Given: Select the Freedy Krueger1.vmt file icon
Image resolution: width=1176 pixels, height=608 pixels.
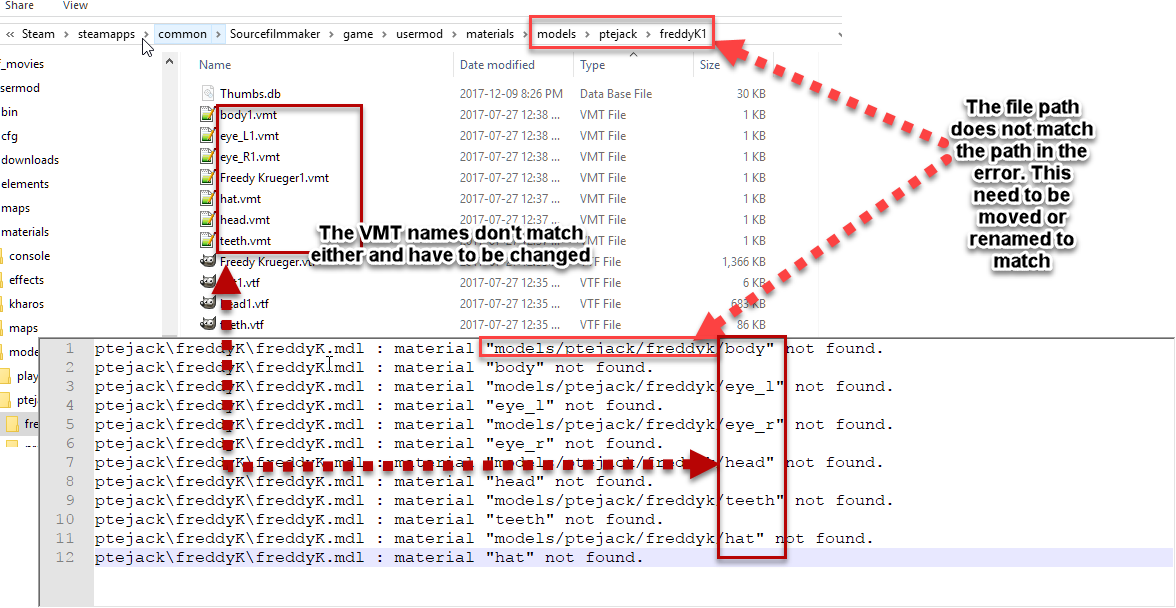Looking at the screenshot, I should [x=208, y=178].
